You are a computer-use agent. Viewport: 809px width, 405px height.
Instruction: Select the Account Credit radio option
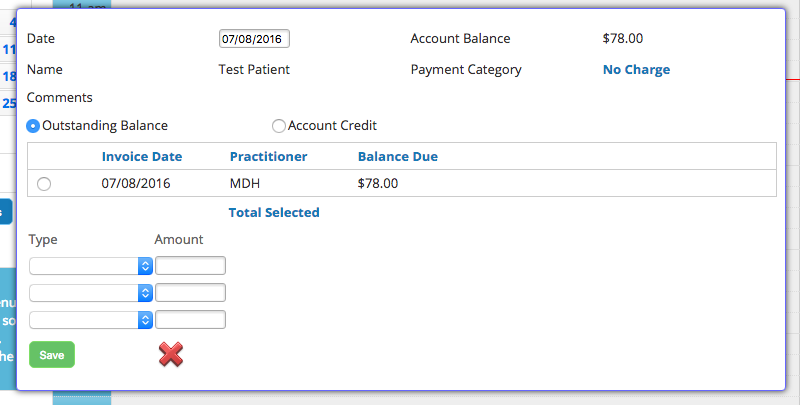point(279,126)
